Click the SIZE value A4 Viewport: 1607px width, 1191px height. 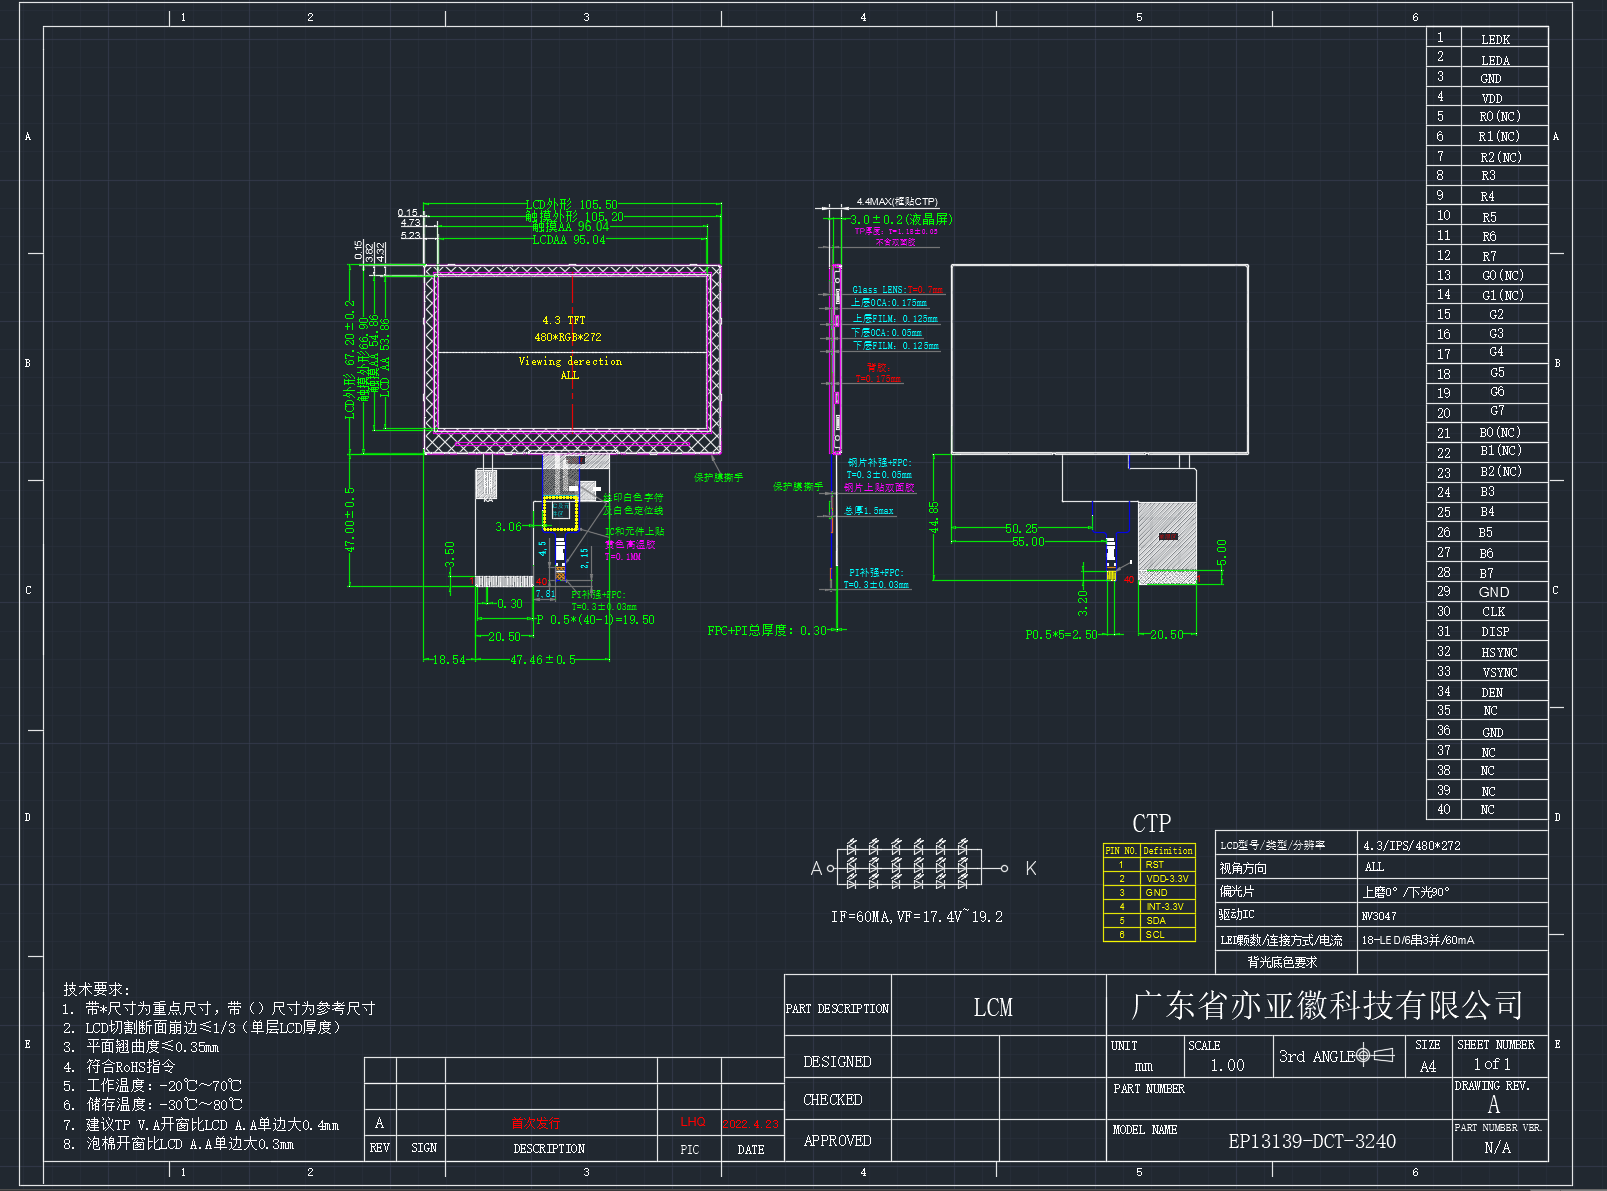tap(1428, 1067)
